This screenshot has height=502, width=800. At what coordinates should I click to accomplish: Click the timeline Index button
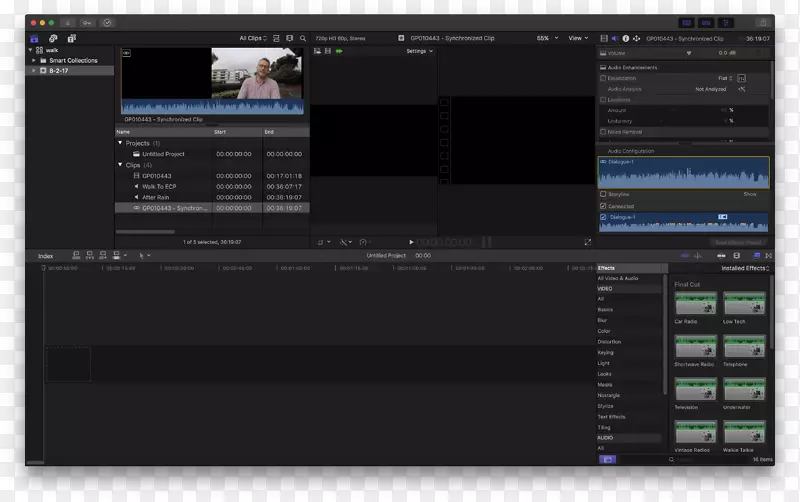(x=46, y=256)
